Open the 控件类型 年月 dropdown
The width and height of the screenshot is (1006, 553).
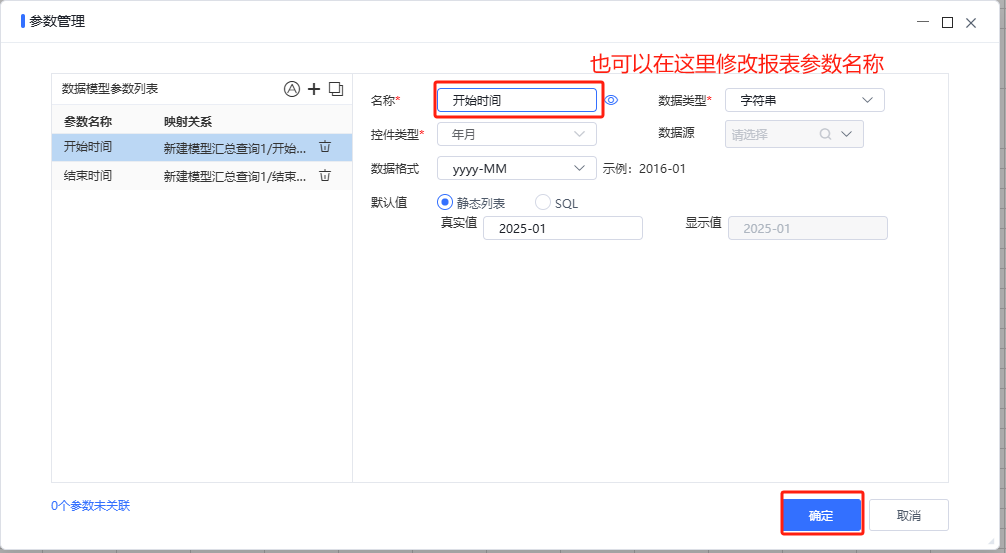tap(516, 134)
